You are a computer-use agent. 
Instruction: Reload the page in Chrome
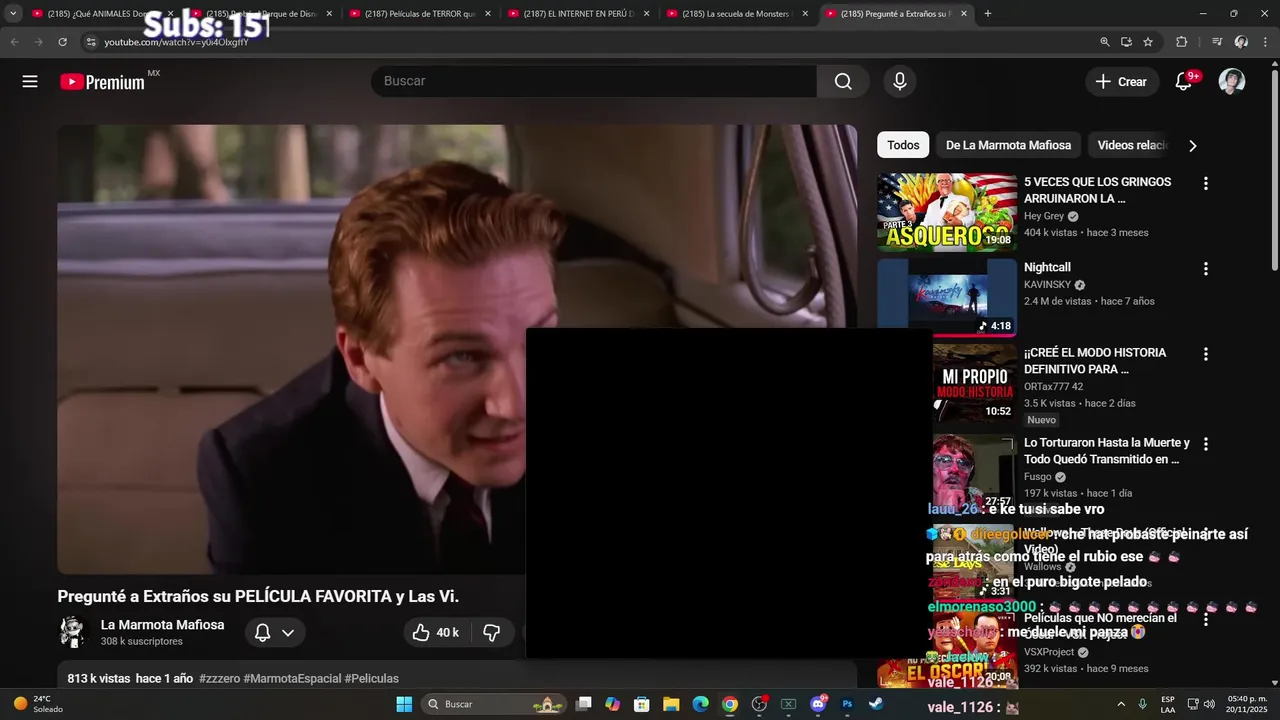(62, 42)
